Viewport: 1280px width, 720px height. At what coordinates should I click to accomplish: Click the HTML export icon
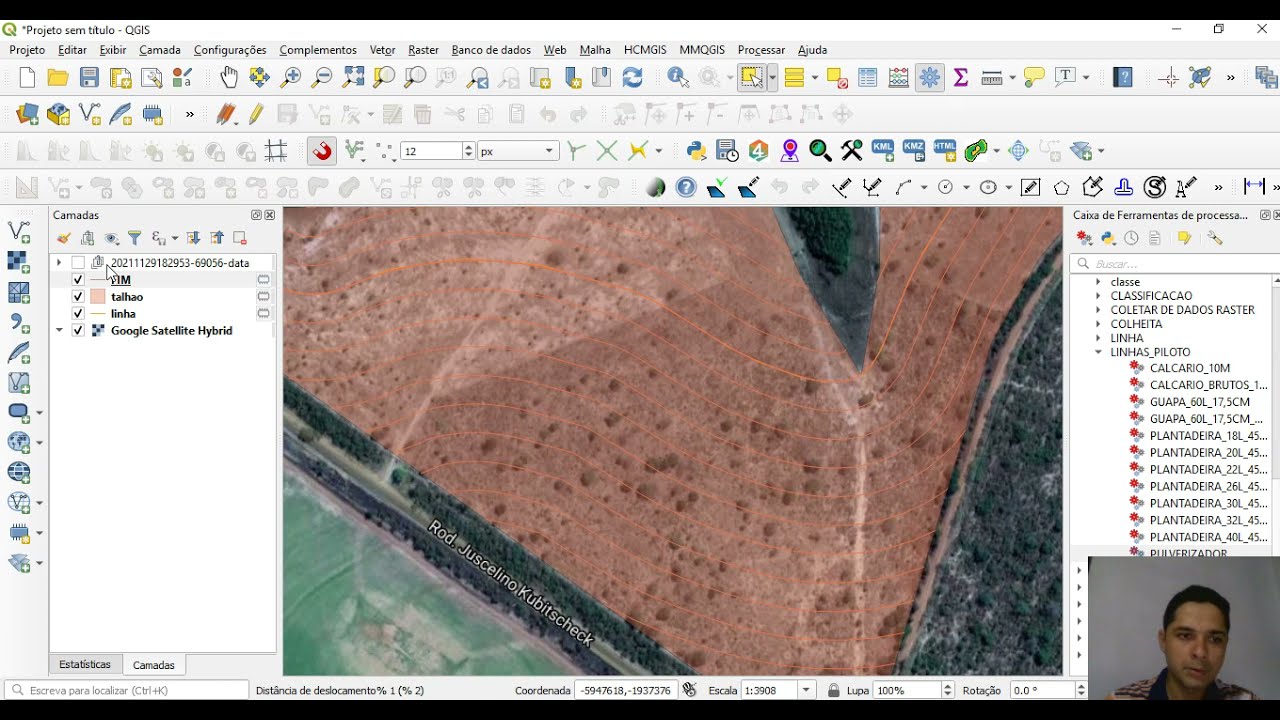pyautogui.click(x=945, y=150)
